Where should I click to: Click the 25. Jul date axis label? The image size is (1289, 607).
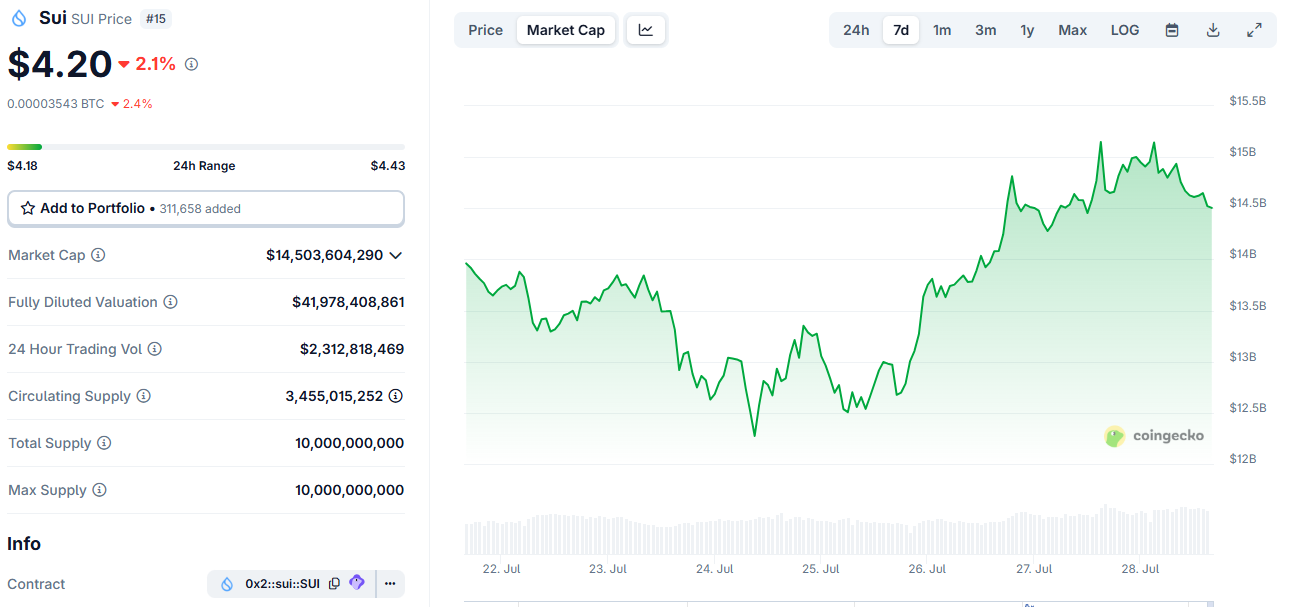(821, 569)
